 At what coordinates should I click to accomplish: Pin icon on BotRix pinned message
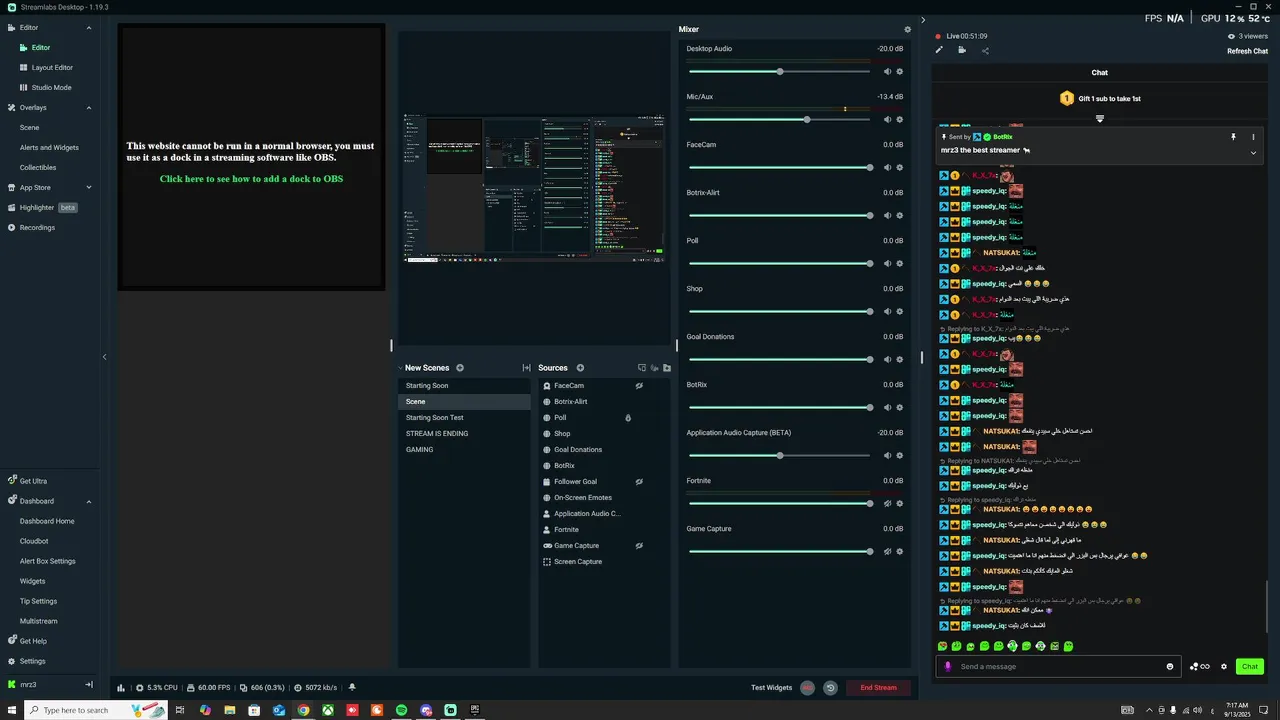click(x=1233, y=137)
